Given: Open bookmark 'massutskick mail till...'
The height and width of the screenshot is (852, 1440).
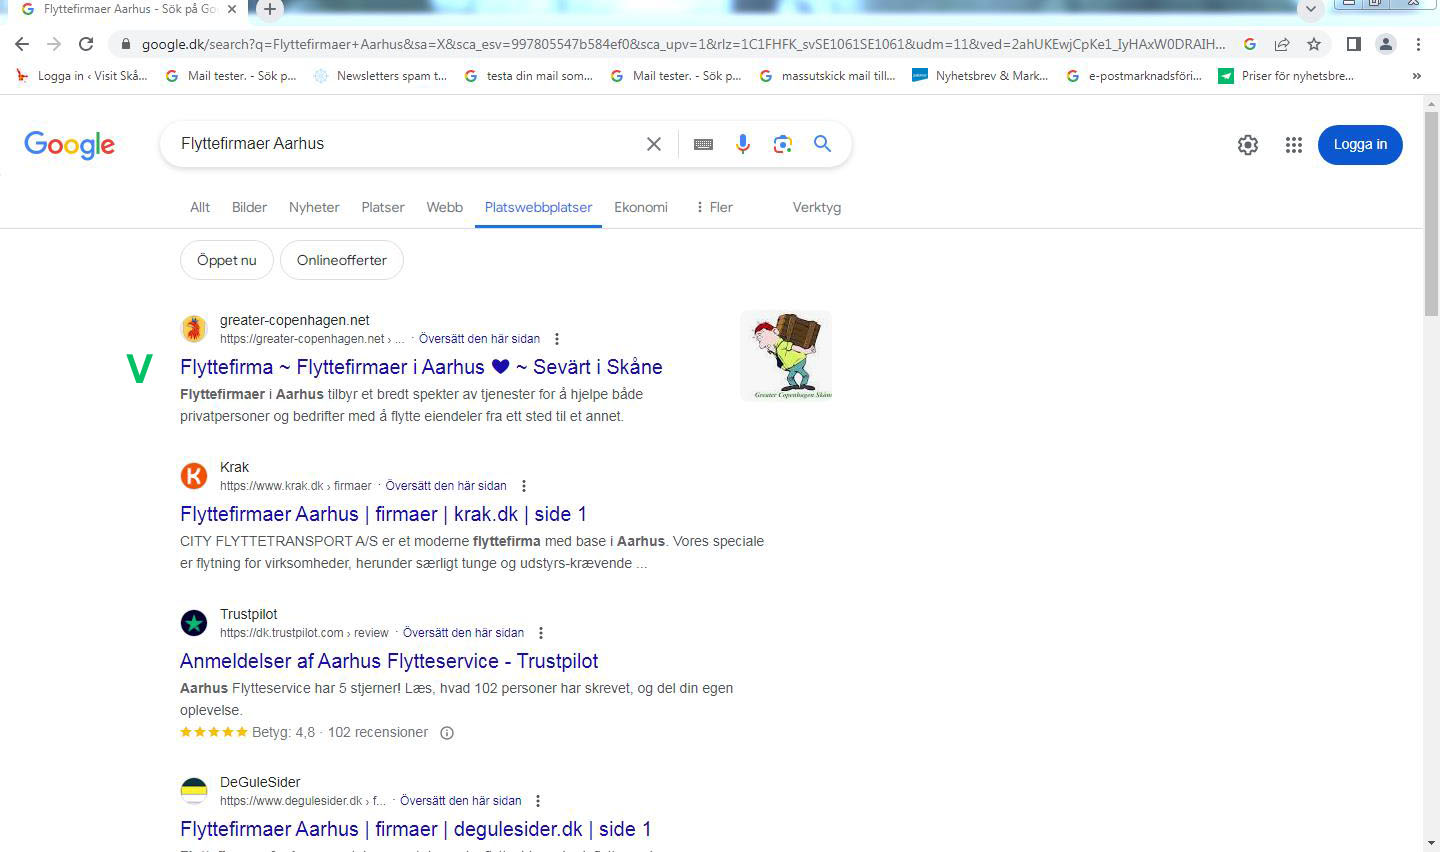Looking at the screenshot, I should pos(827,76).
